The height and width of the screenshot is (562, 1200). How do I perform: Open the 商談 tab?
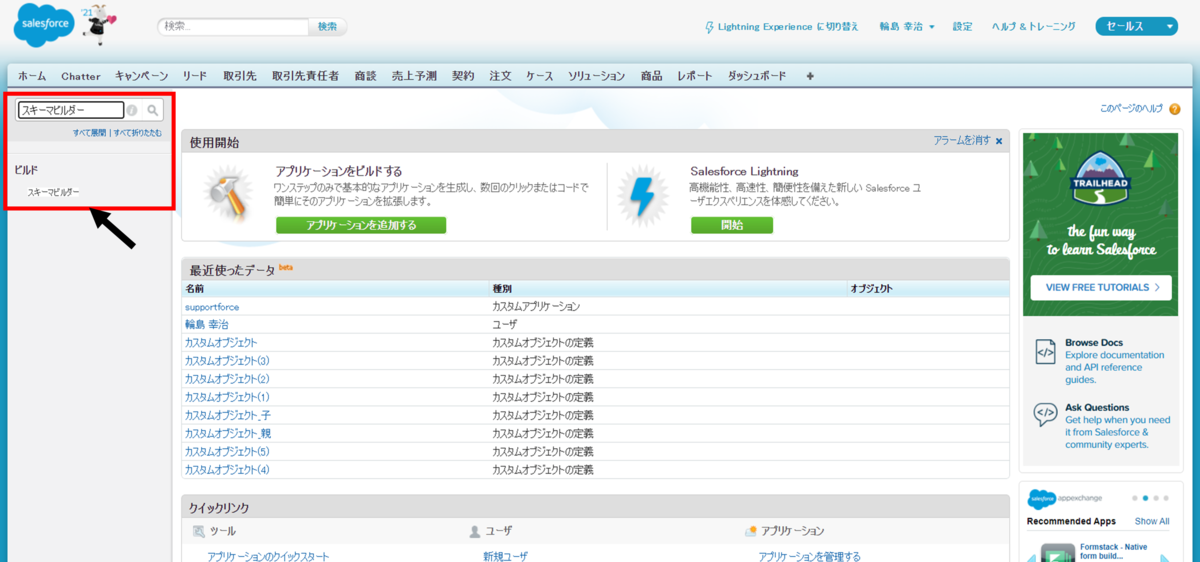[x=366, y=76]
